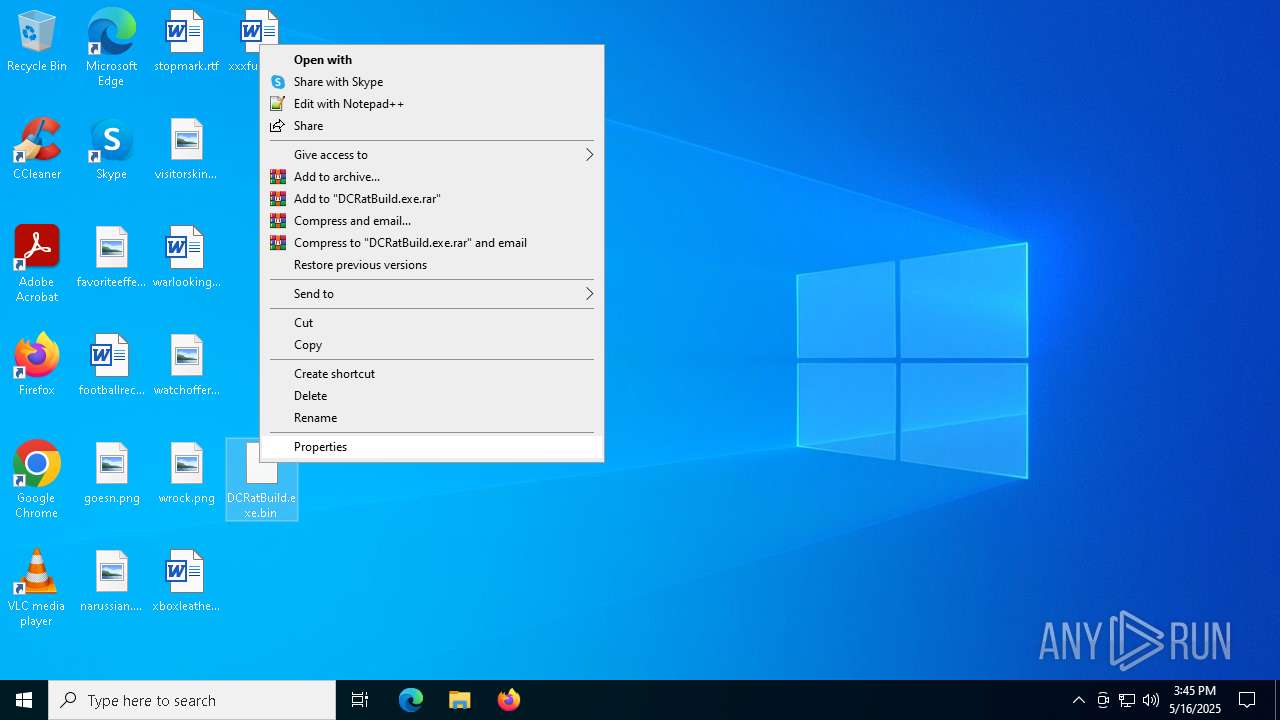Choose Compress to "DCRatBuild.exe.rar" and email

pyautogui.click(x=432, y=243)
